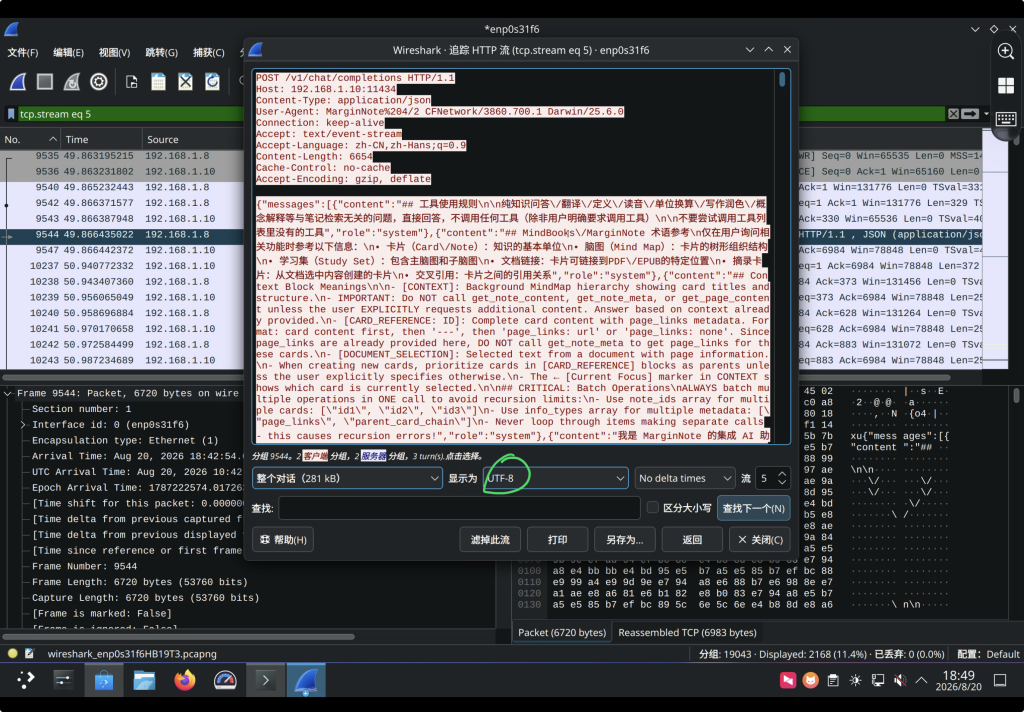Open the on-screen keyboard icon
This screenshot has height=712, width=1024.
1006,119
